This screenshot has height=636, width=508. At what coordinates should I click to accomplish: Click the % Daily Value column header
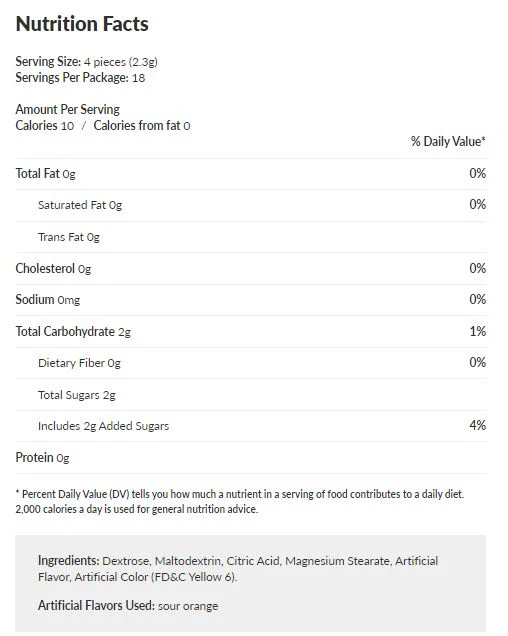448,141
